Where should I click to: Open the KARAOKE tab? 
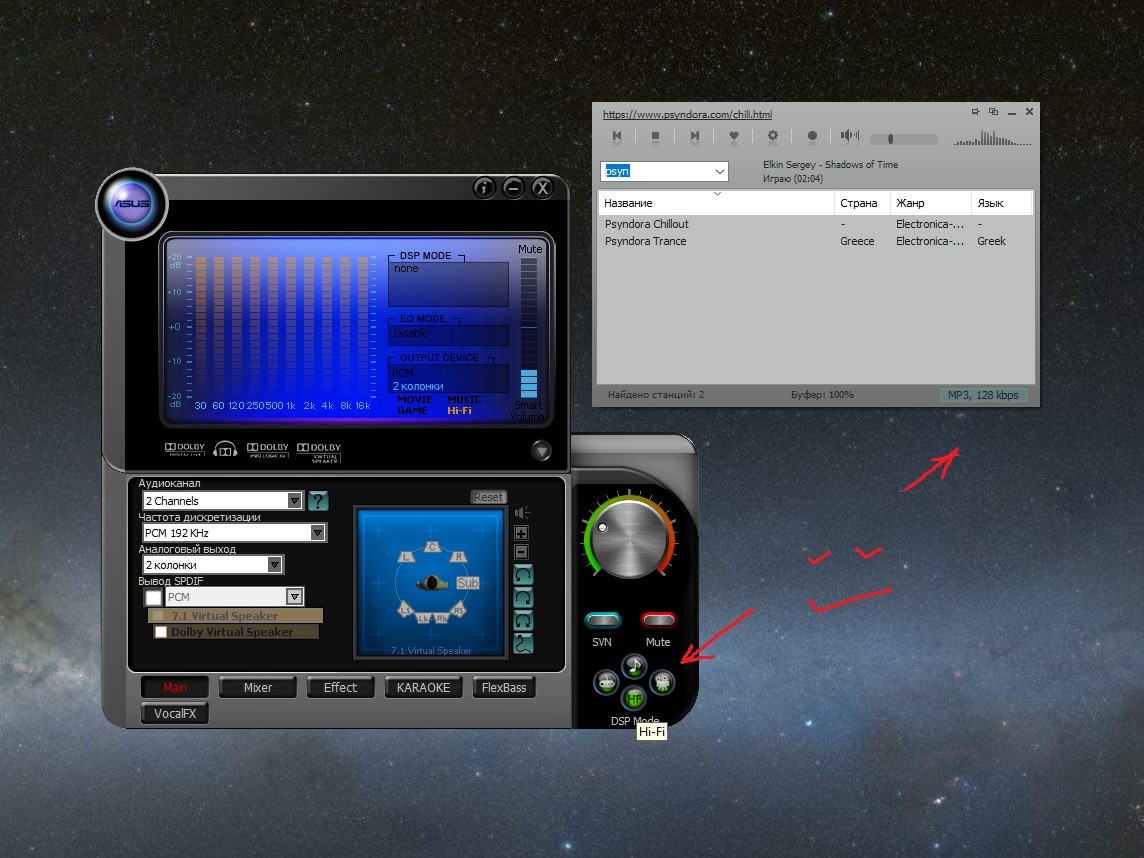pos(423,687)
